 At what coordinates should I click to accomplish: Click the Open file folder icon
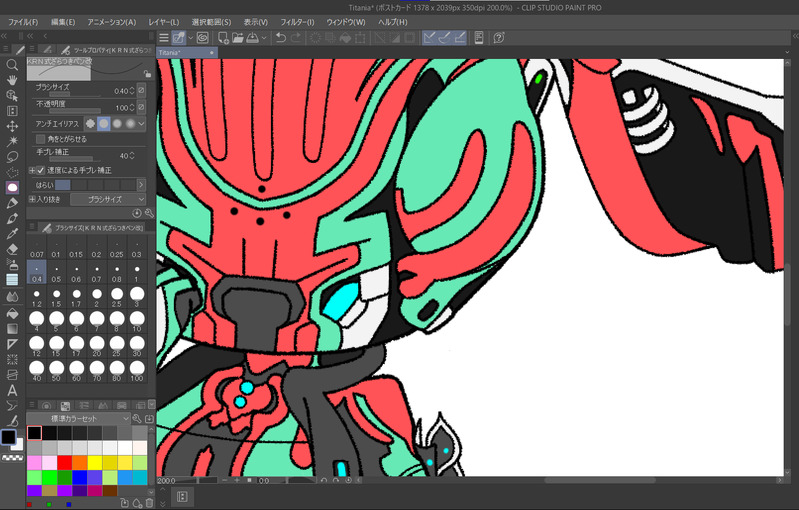coord(238,38)
